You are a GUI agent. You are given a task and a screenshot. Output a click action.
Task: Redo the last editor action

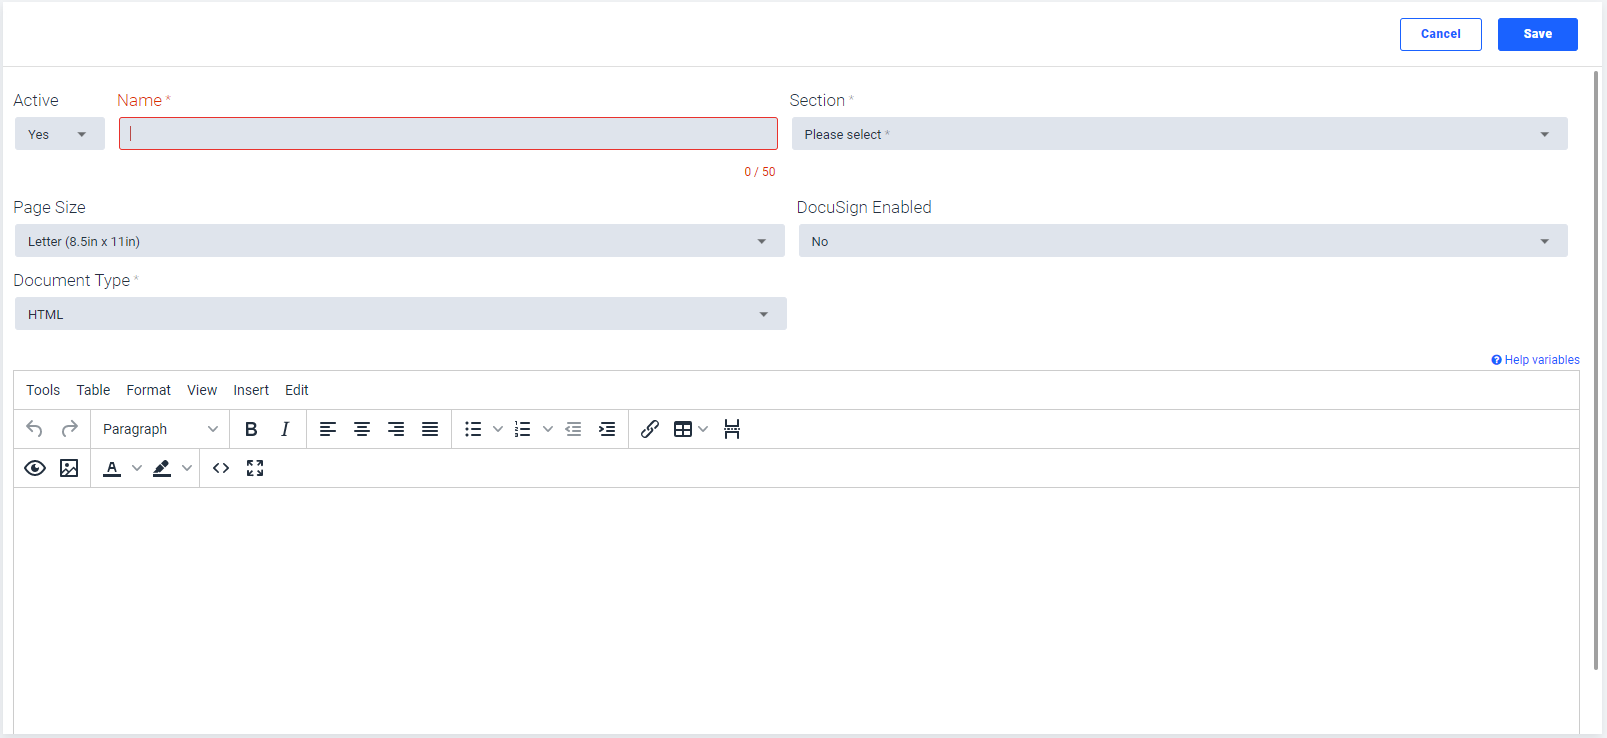point(69,429)
